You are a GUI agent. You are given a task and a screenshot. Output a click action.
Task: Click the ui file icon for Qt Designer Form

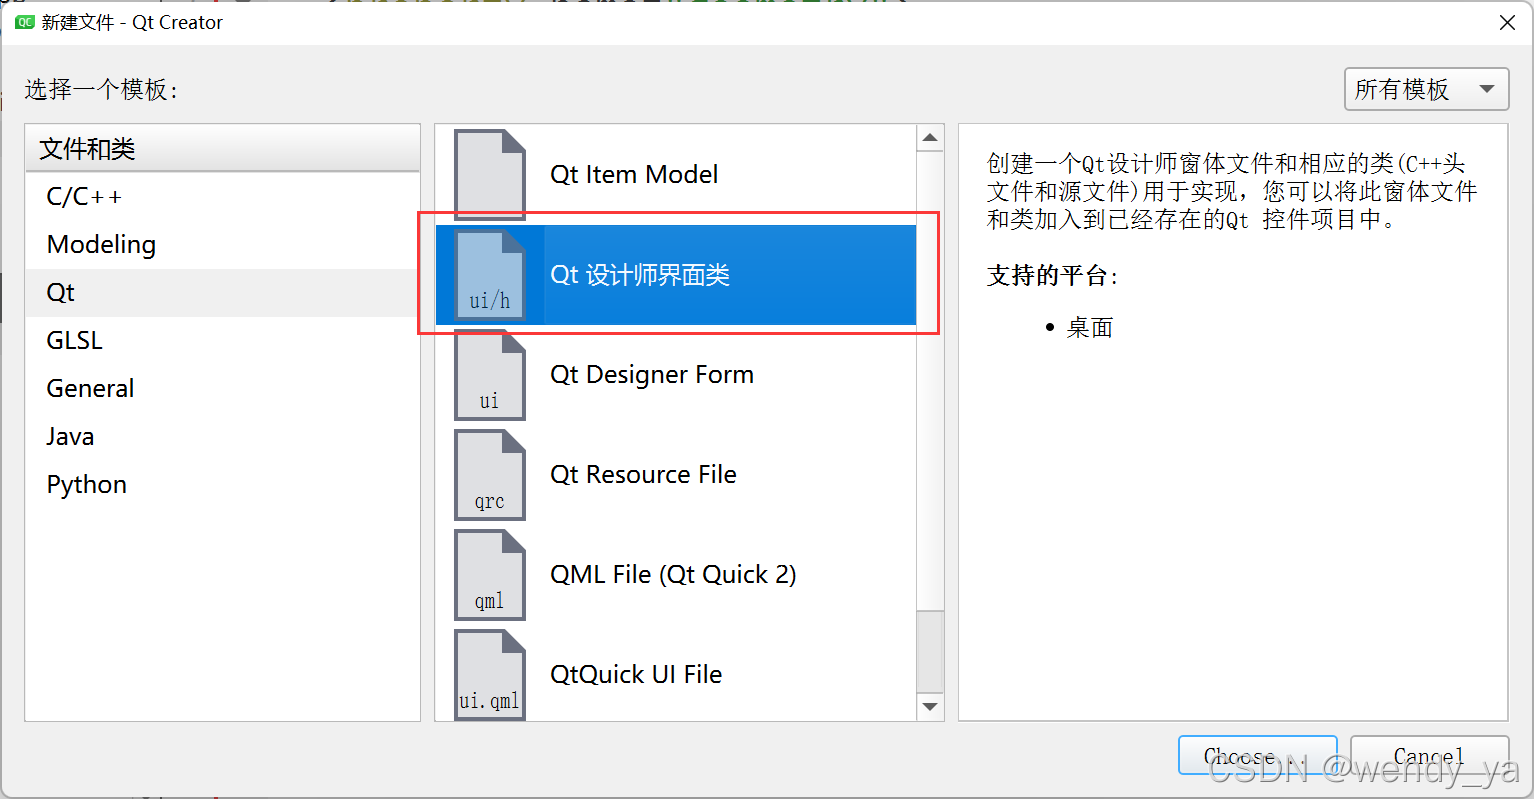coord(490,375)
